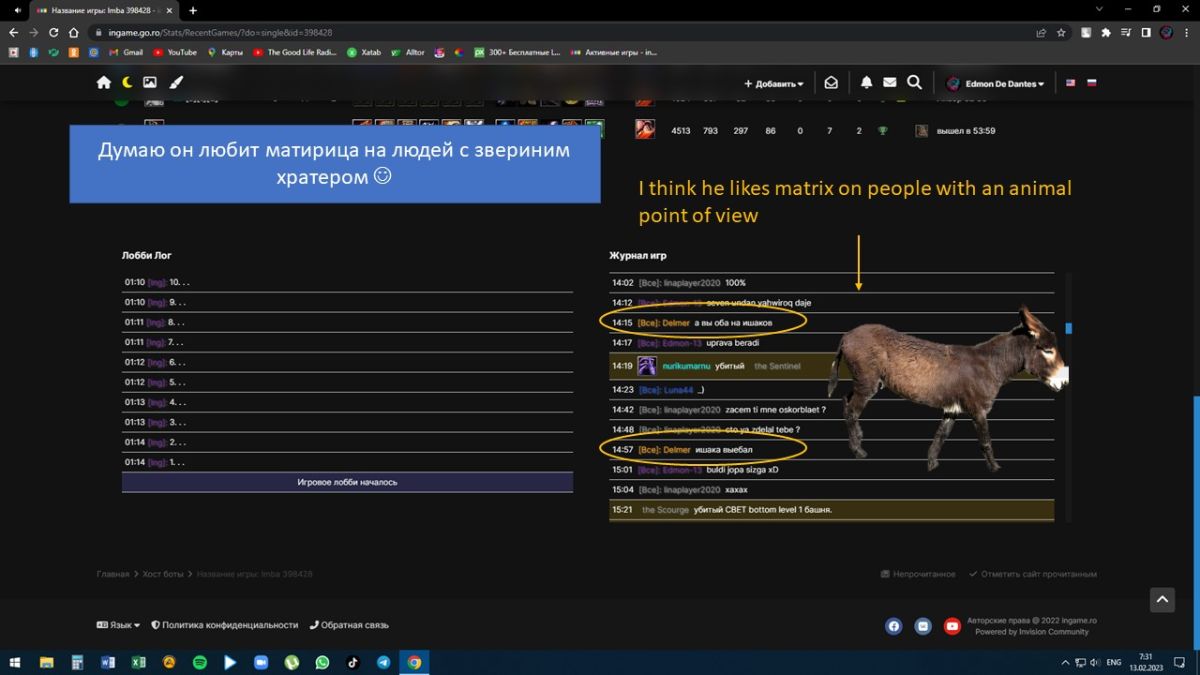Viewport: 1200px width, 675px height.
Task: Switch language using the Russian flag
Action: 1091,83
